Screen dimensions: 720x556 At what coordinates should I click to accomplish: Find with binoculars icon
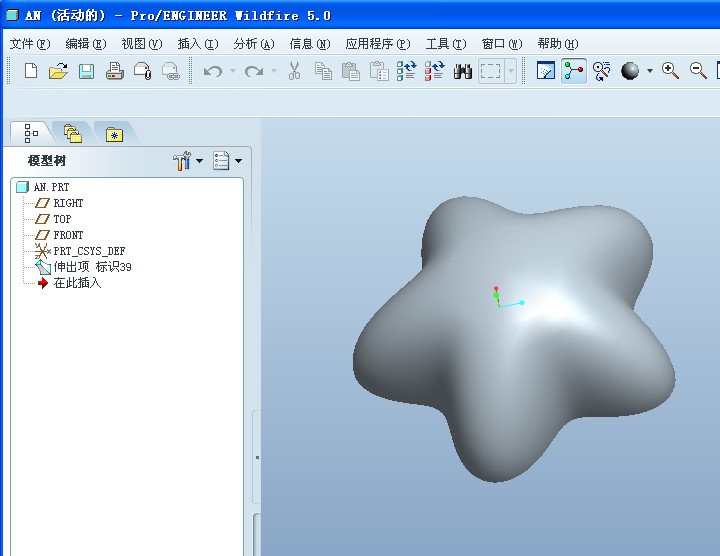pos(463,71)
